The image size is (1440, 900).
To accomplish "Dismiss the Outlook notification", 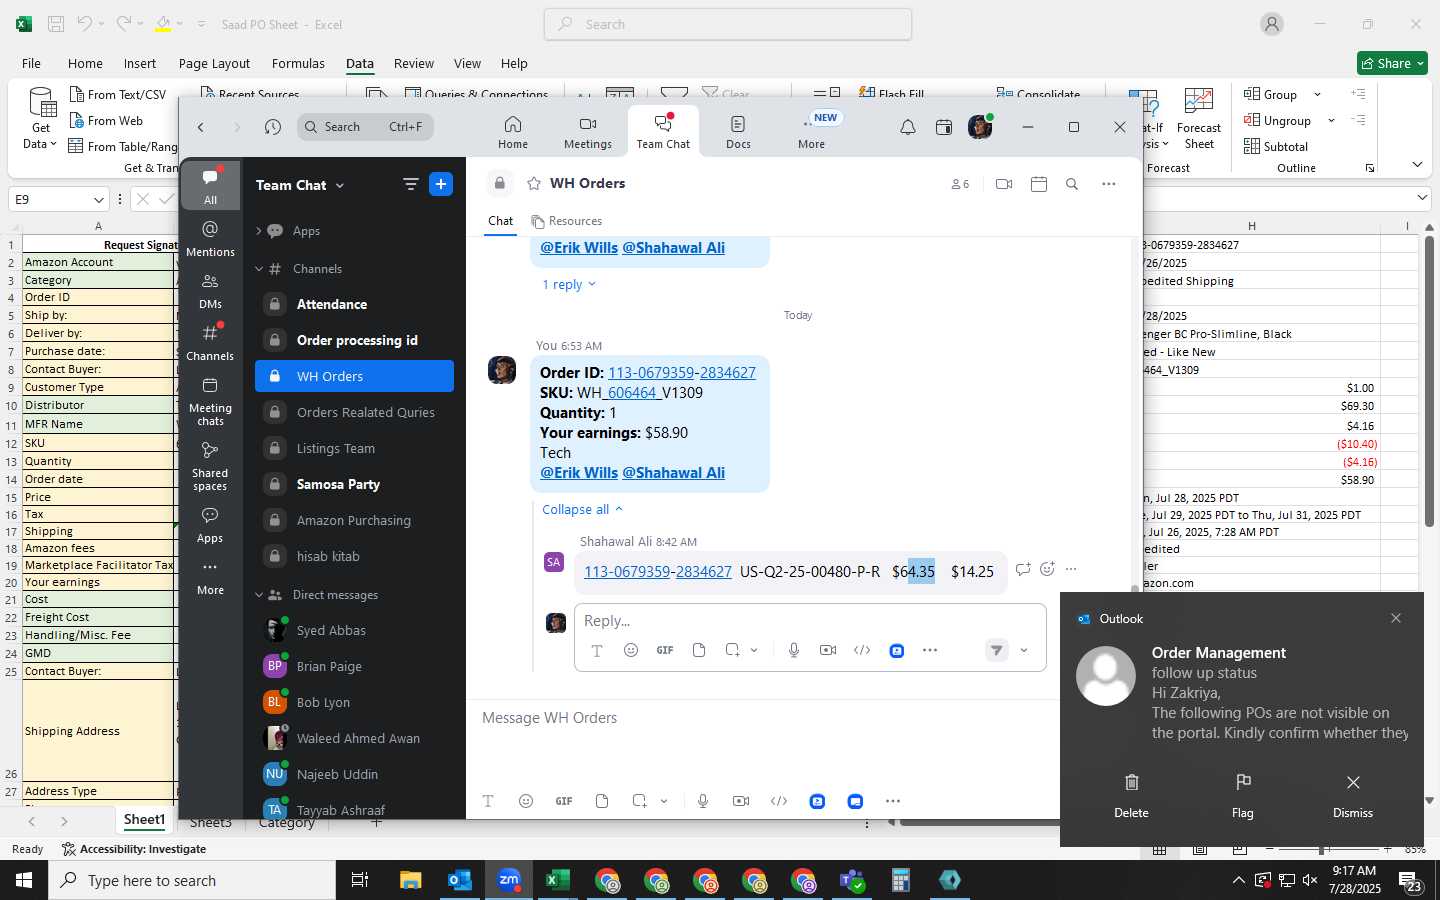I will pyautogui.click(x=1353, y=795).
